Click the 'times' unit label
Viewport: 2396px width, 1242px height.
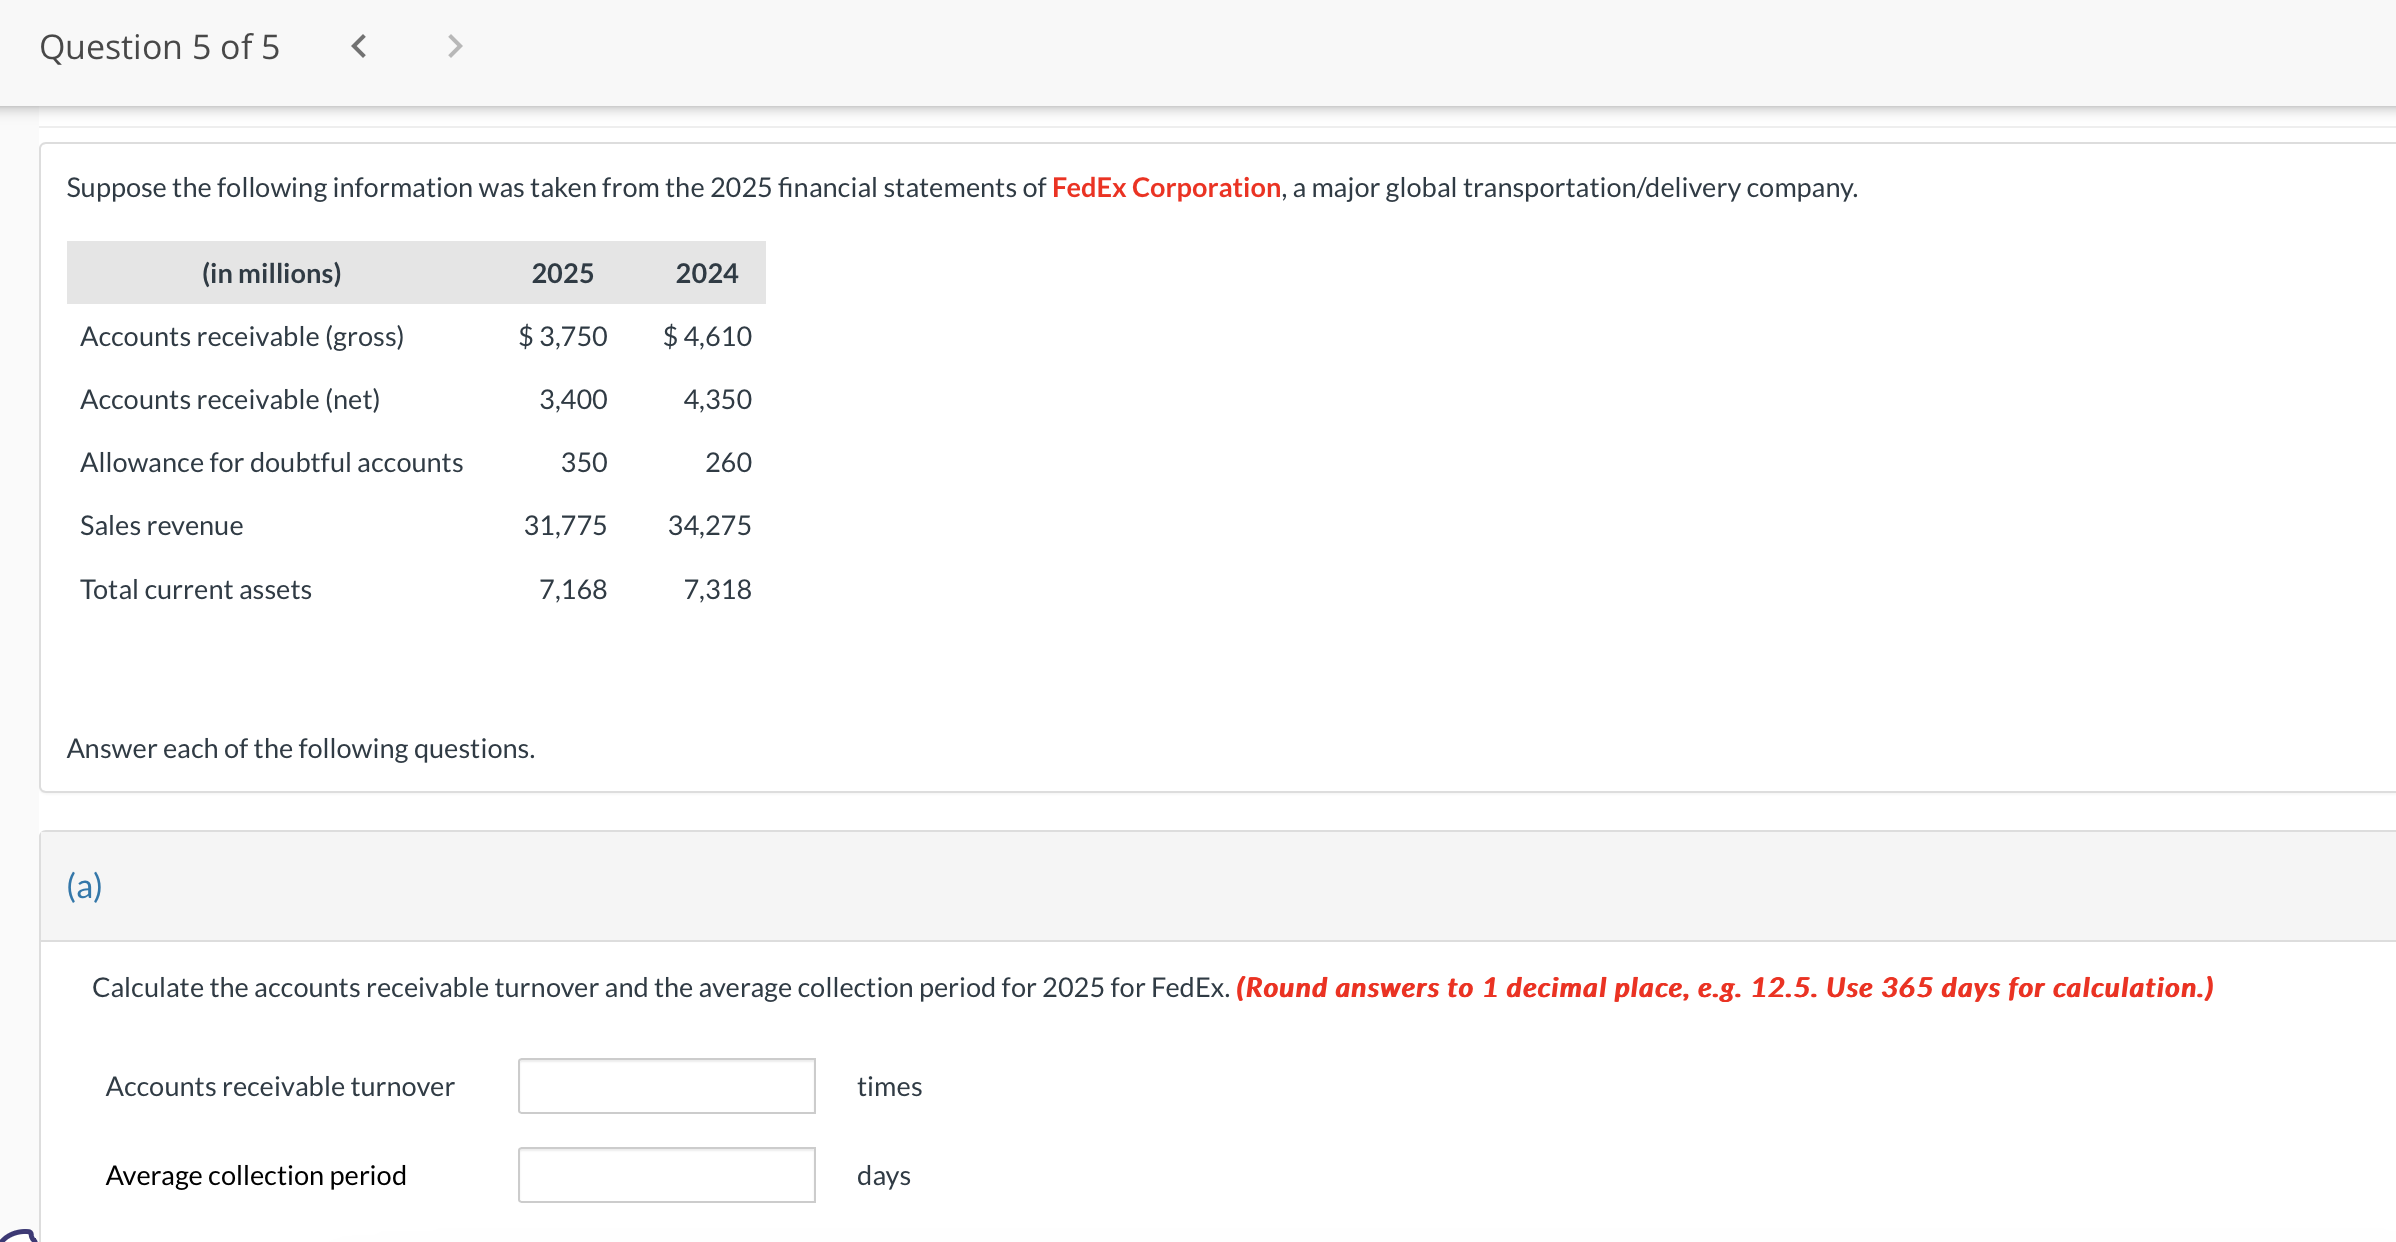pos(889,1086)
